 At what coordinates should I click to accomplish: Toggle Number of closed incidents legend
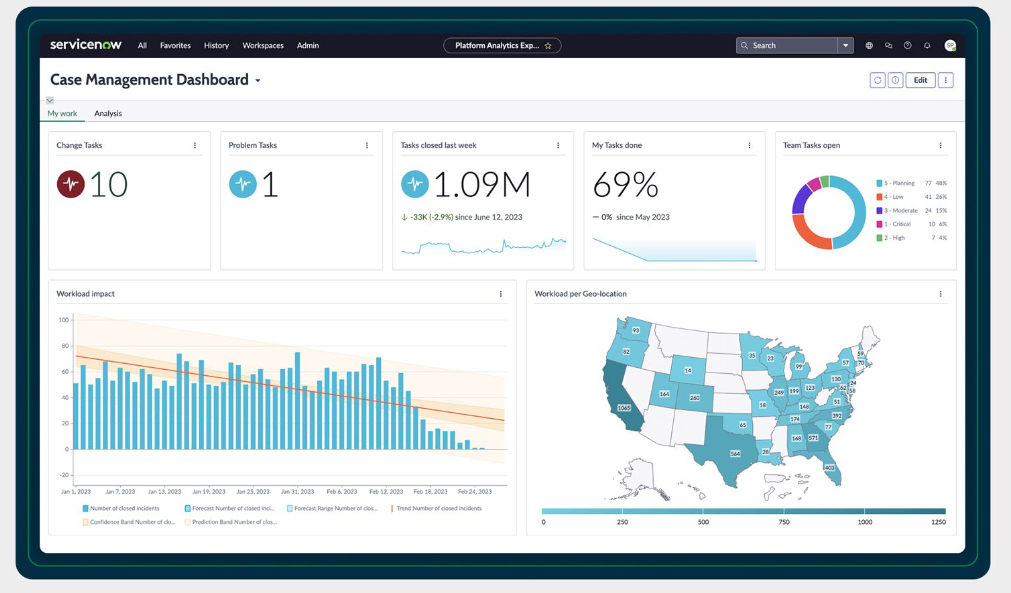tap(86, 508)
